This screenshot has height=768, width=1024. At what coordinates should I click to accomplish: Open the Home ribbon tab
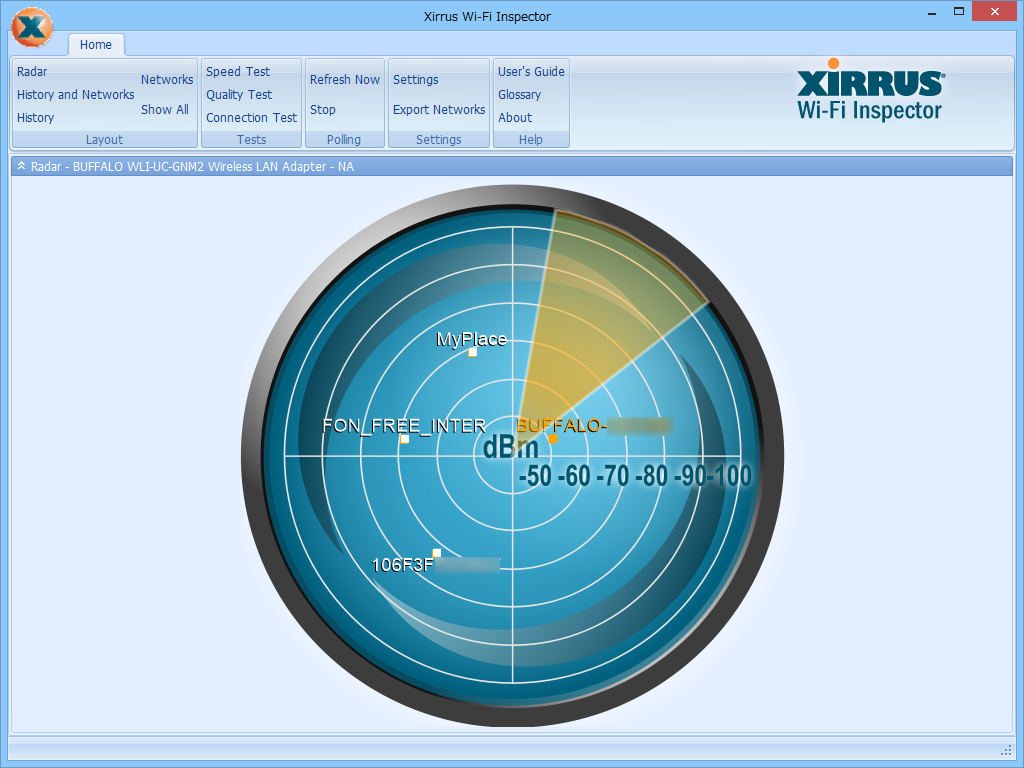pos(96,44)
